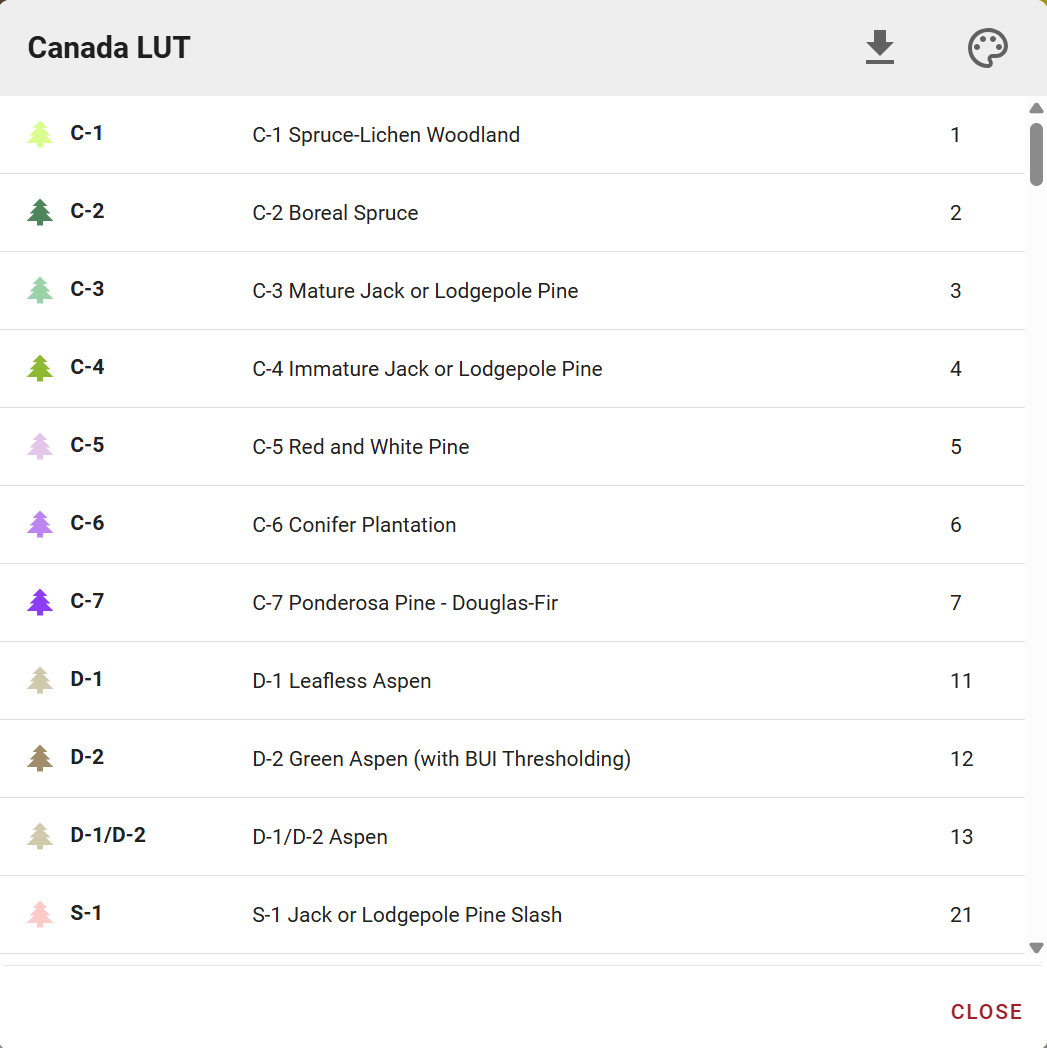
Task: Click the C-7 Ponderosa Pine - Douglas-Fir text
Action: [x=405, y=603]
